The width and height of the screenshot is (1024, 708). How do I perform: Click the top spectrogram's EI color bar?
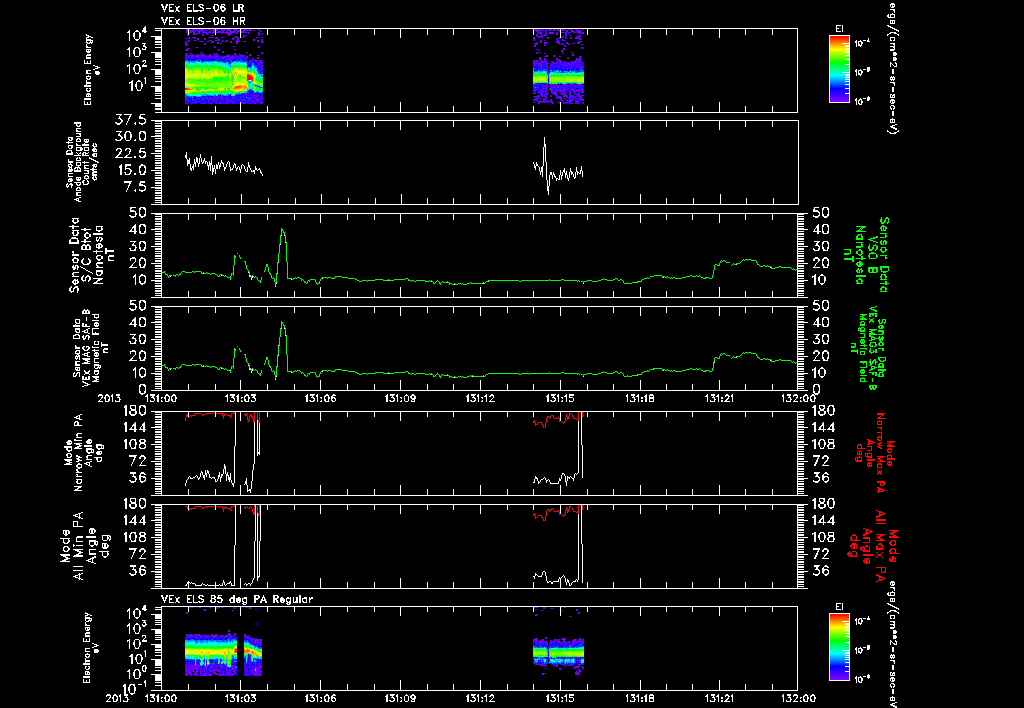click(x=839, y=69)
